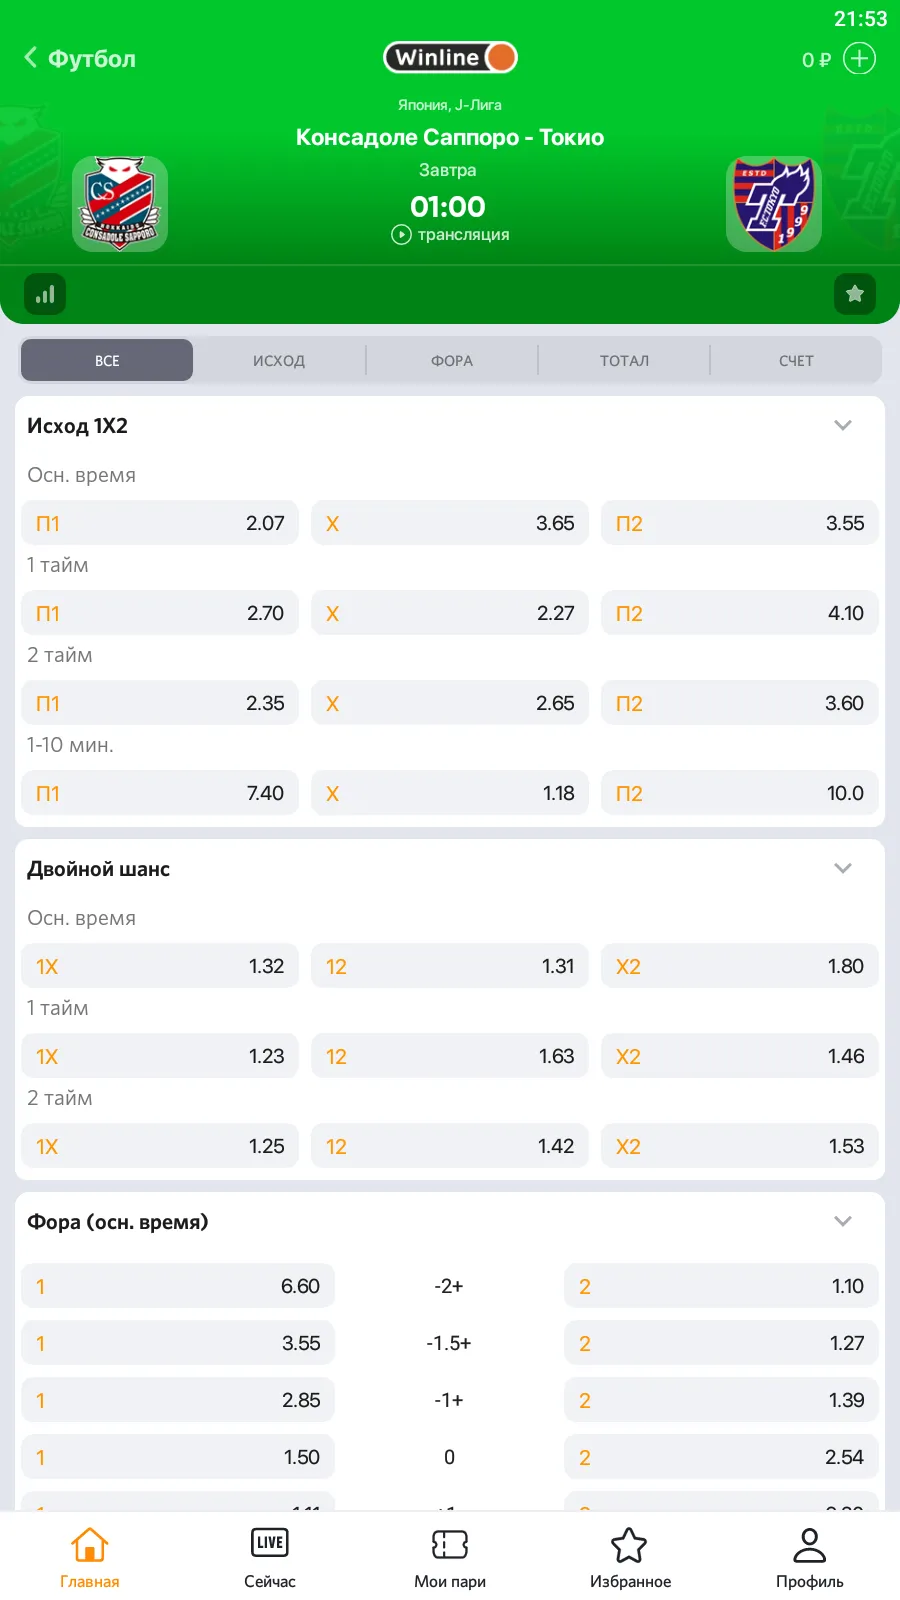
Task: Open match statistics chart icon
Action: 45,295
